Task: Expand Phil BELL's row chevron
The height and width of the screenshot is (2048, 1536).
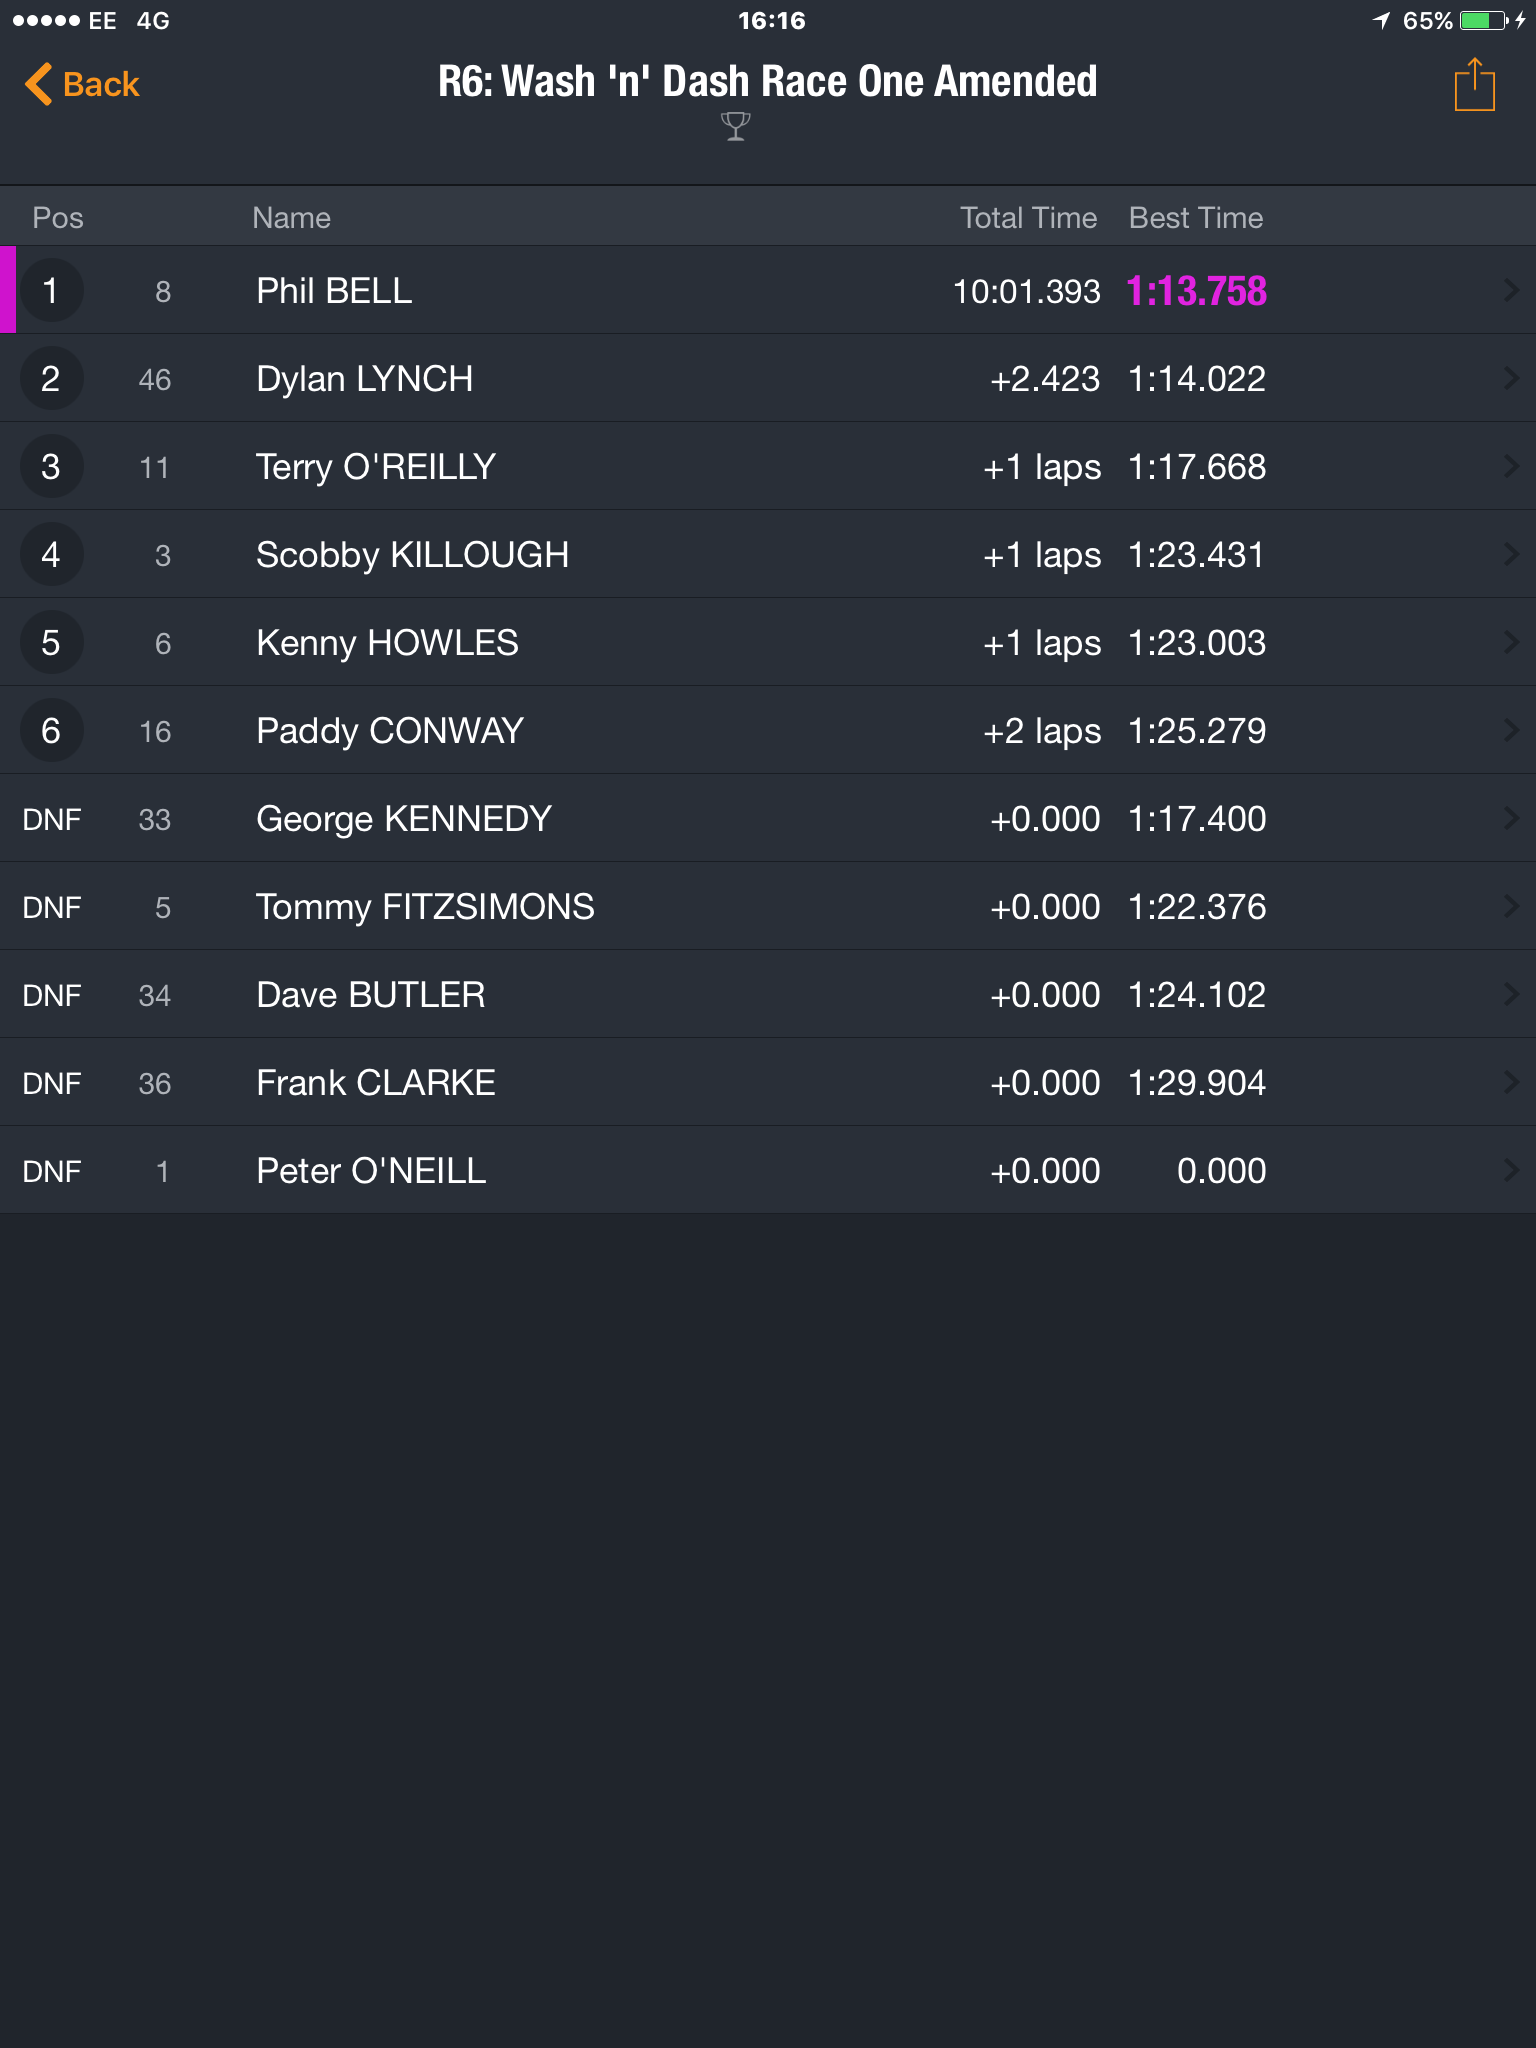Action: pos(1511,290)
